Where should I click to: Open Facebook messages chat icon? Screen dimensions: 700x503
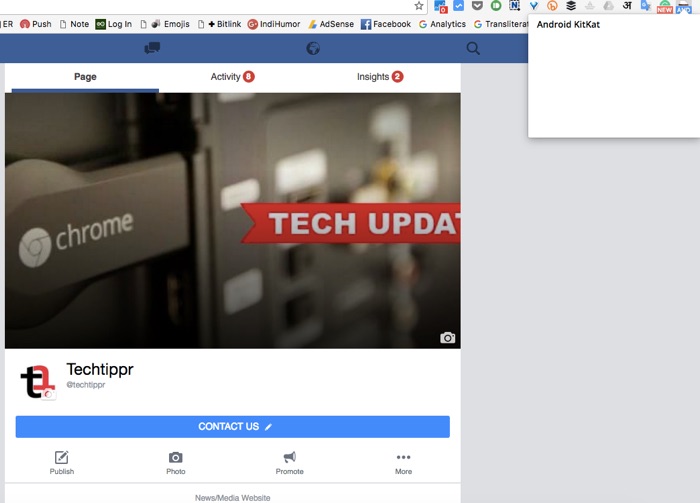[152, 48]
